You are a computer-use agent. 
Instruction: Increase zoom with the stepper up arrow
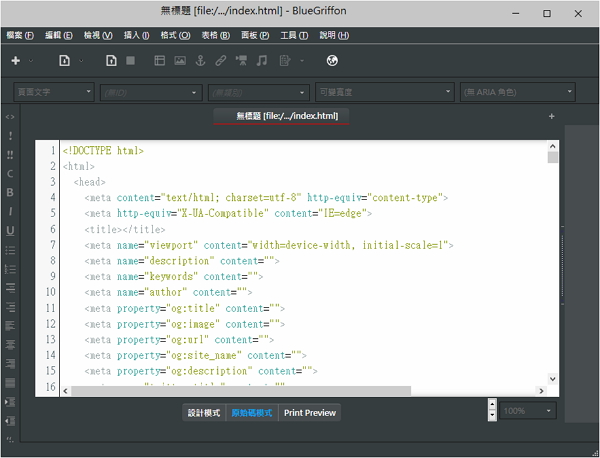492,404
